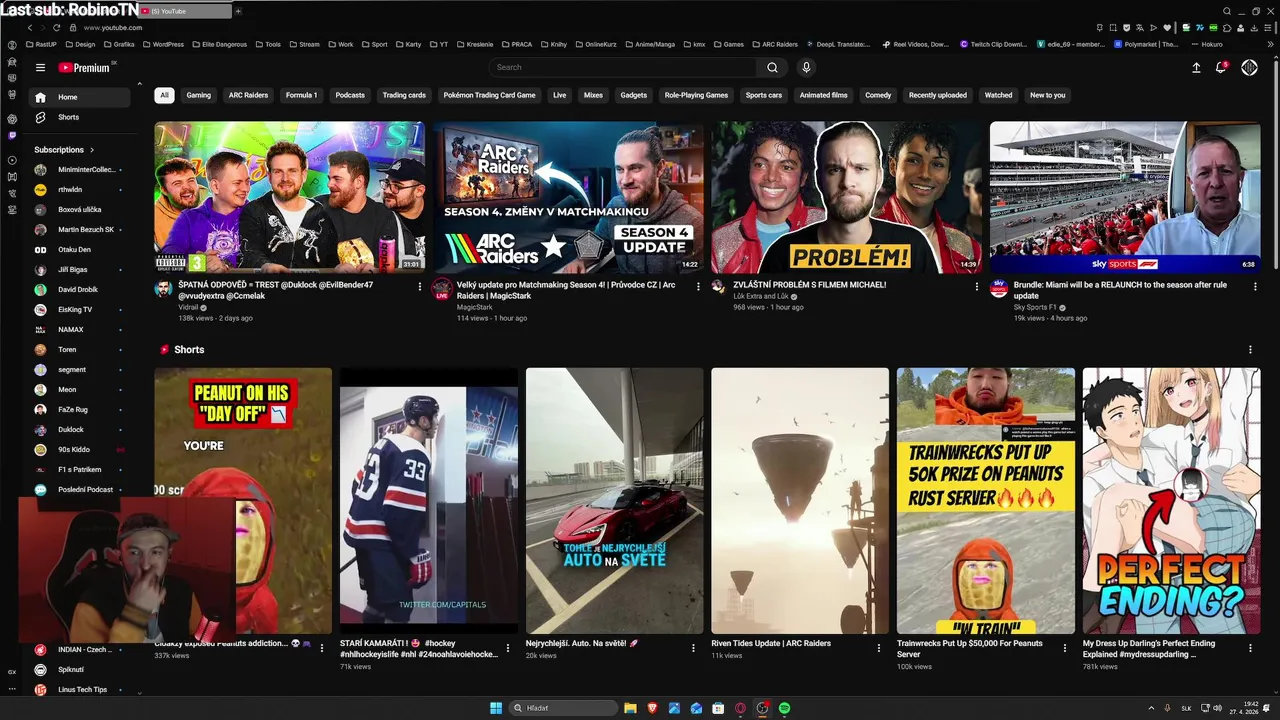Open the Anime/Manga bookmarks folder
Image resolution: width=1280 pixels, height=720 pixels.
click(649, 44)
